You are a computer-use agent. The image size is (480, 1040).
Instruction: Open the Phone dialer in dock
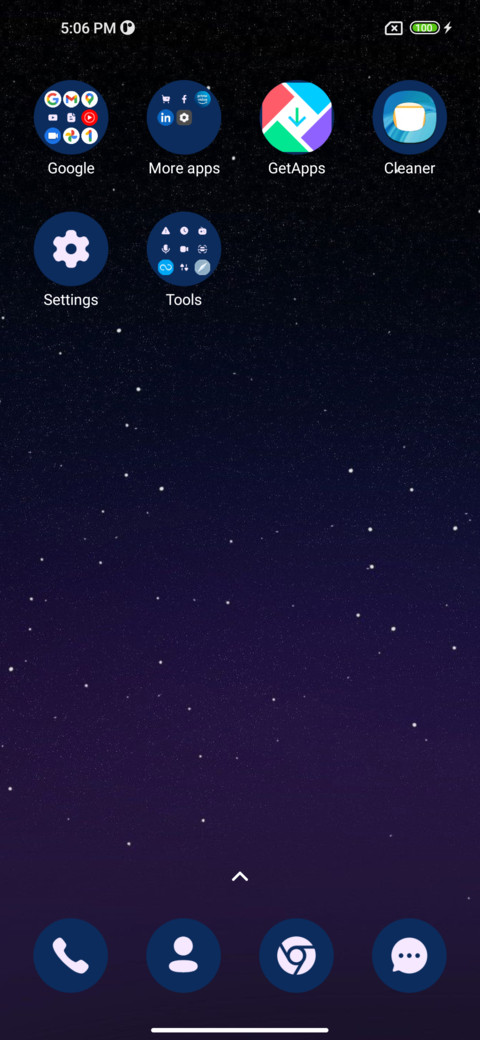pyautogui.click(x=71, y=955)
